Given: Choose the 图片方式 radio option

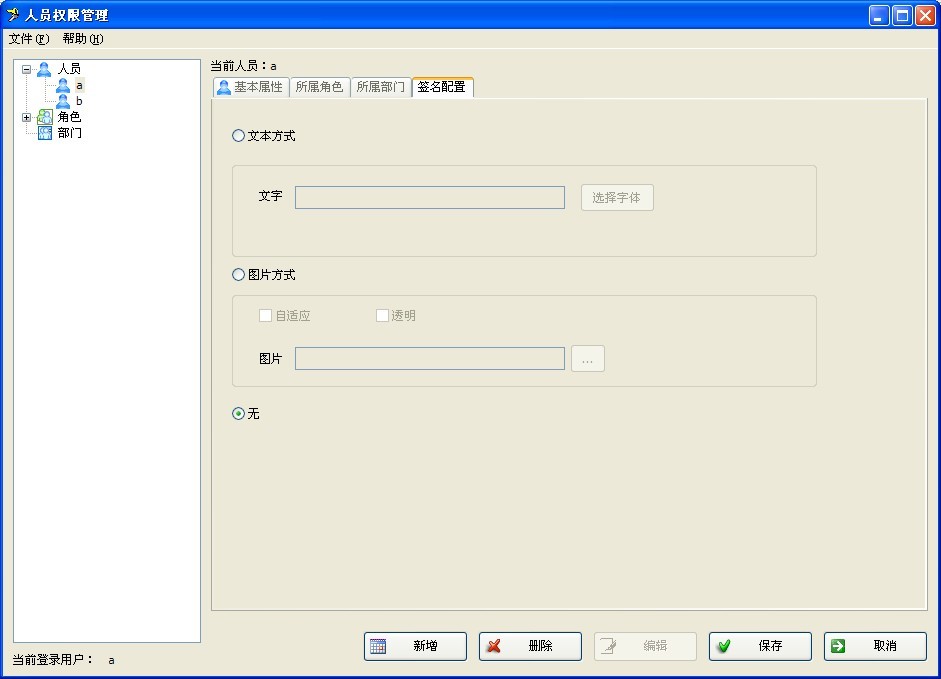Looking at the screenshot, I should [x=239, y=275].
